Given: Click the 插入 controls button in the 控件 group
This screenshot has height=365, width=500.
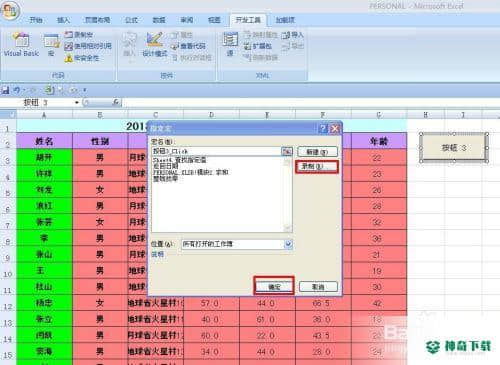Looking at the screenshot, I should pos(129,45).
